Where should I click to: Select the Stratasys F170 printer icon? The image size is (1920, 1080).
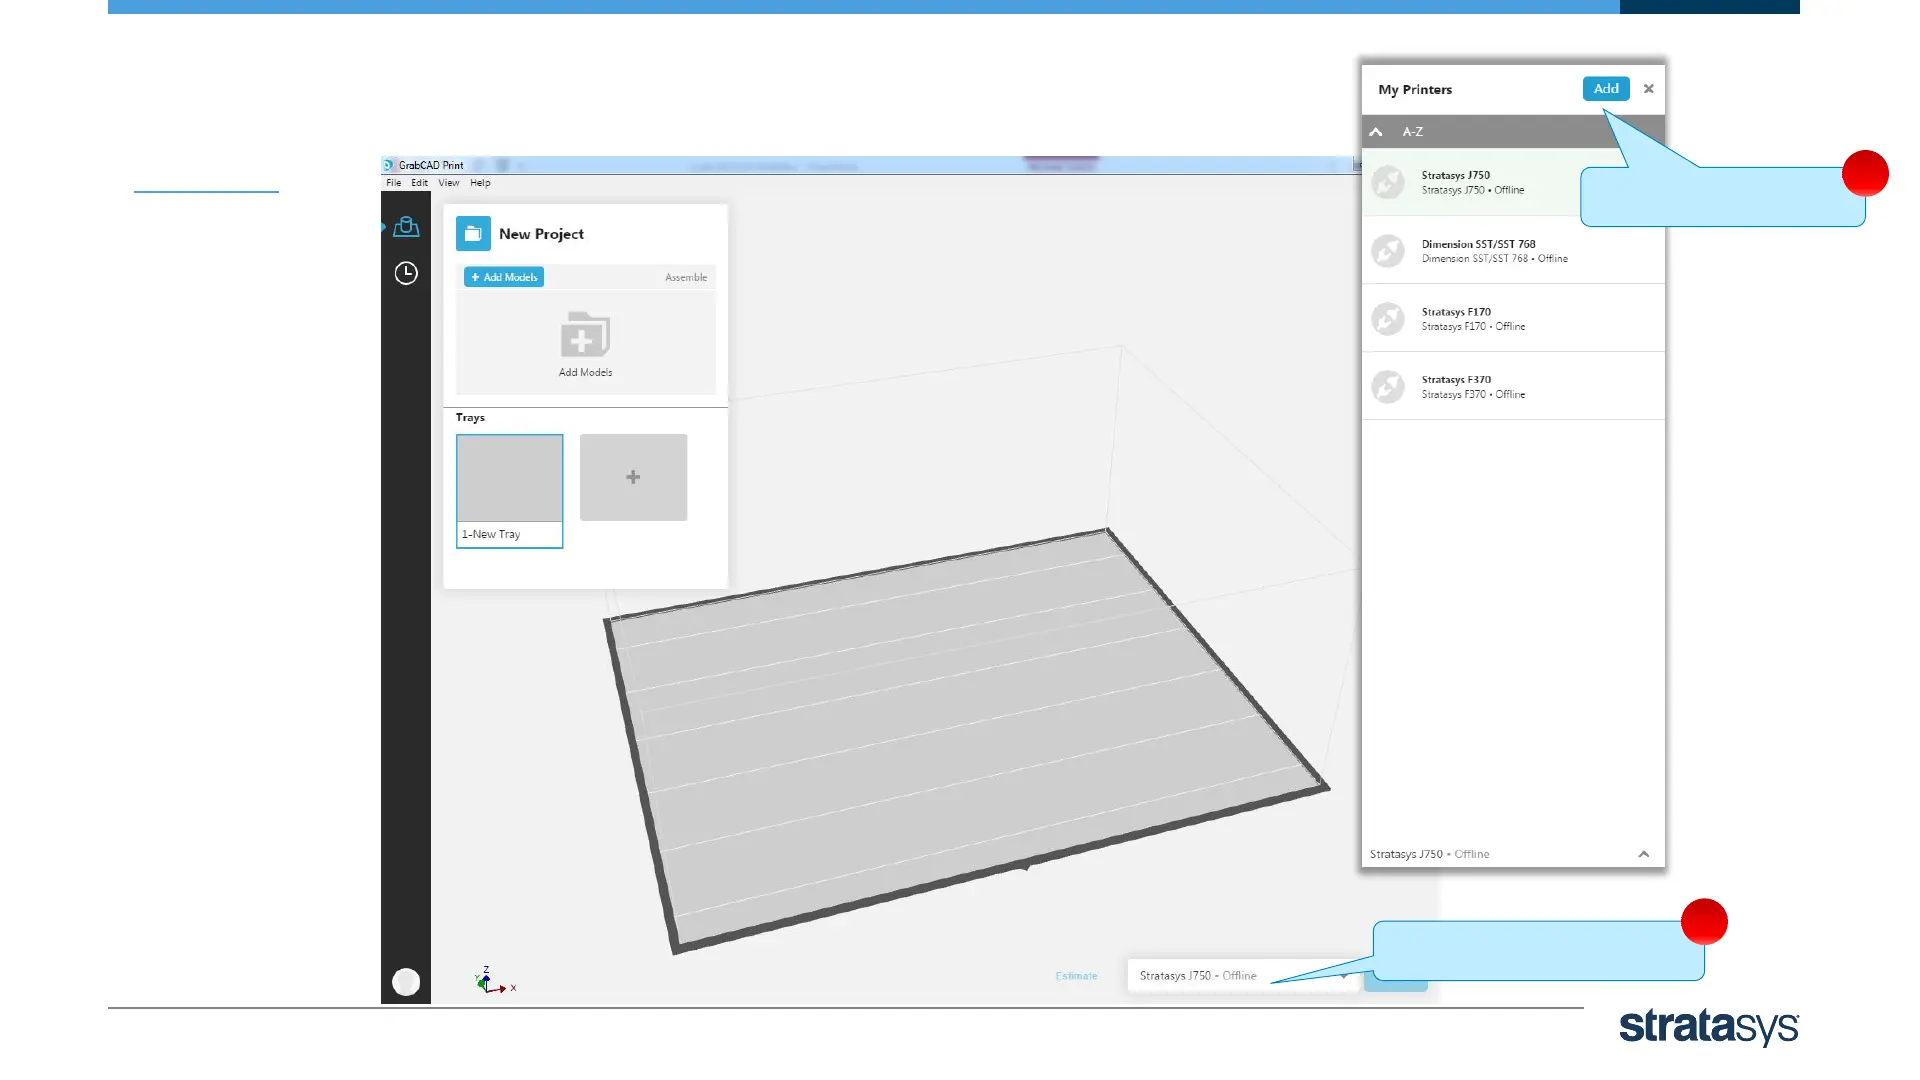(1388, 319)
